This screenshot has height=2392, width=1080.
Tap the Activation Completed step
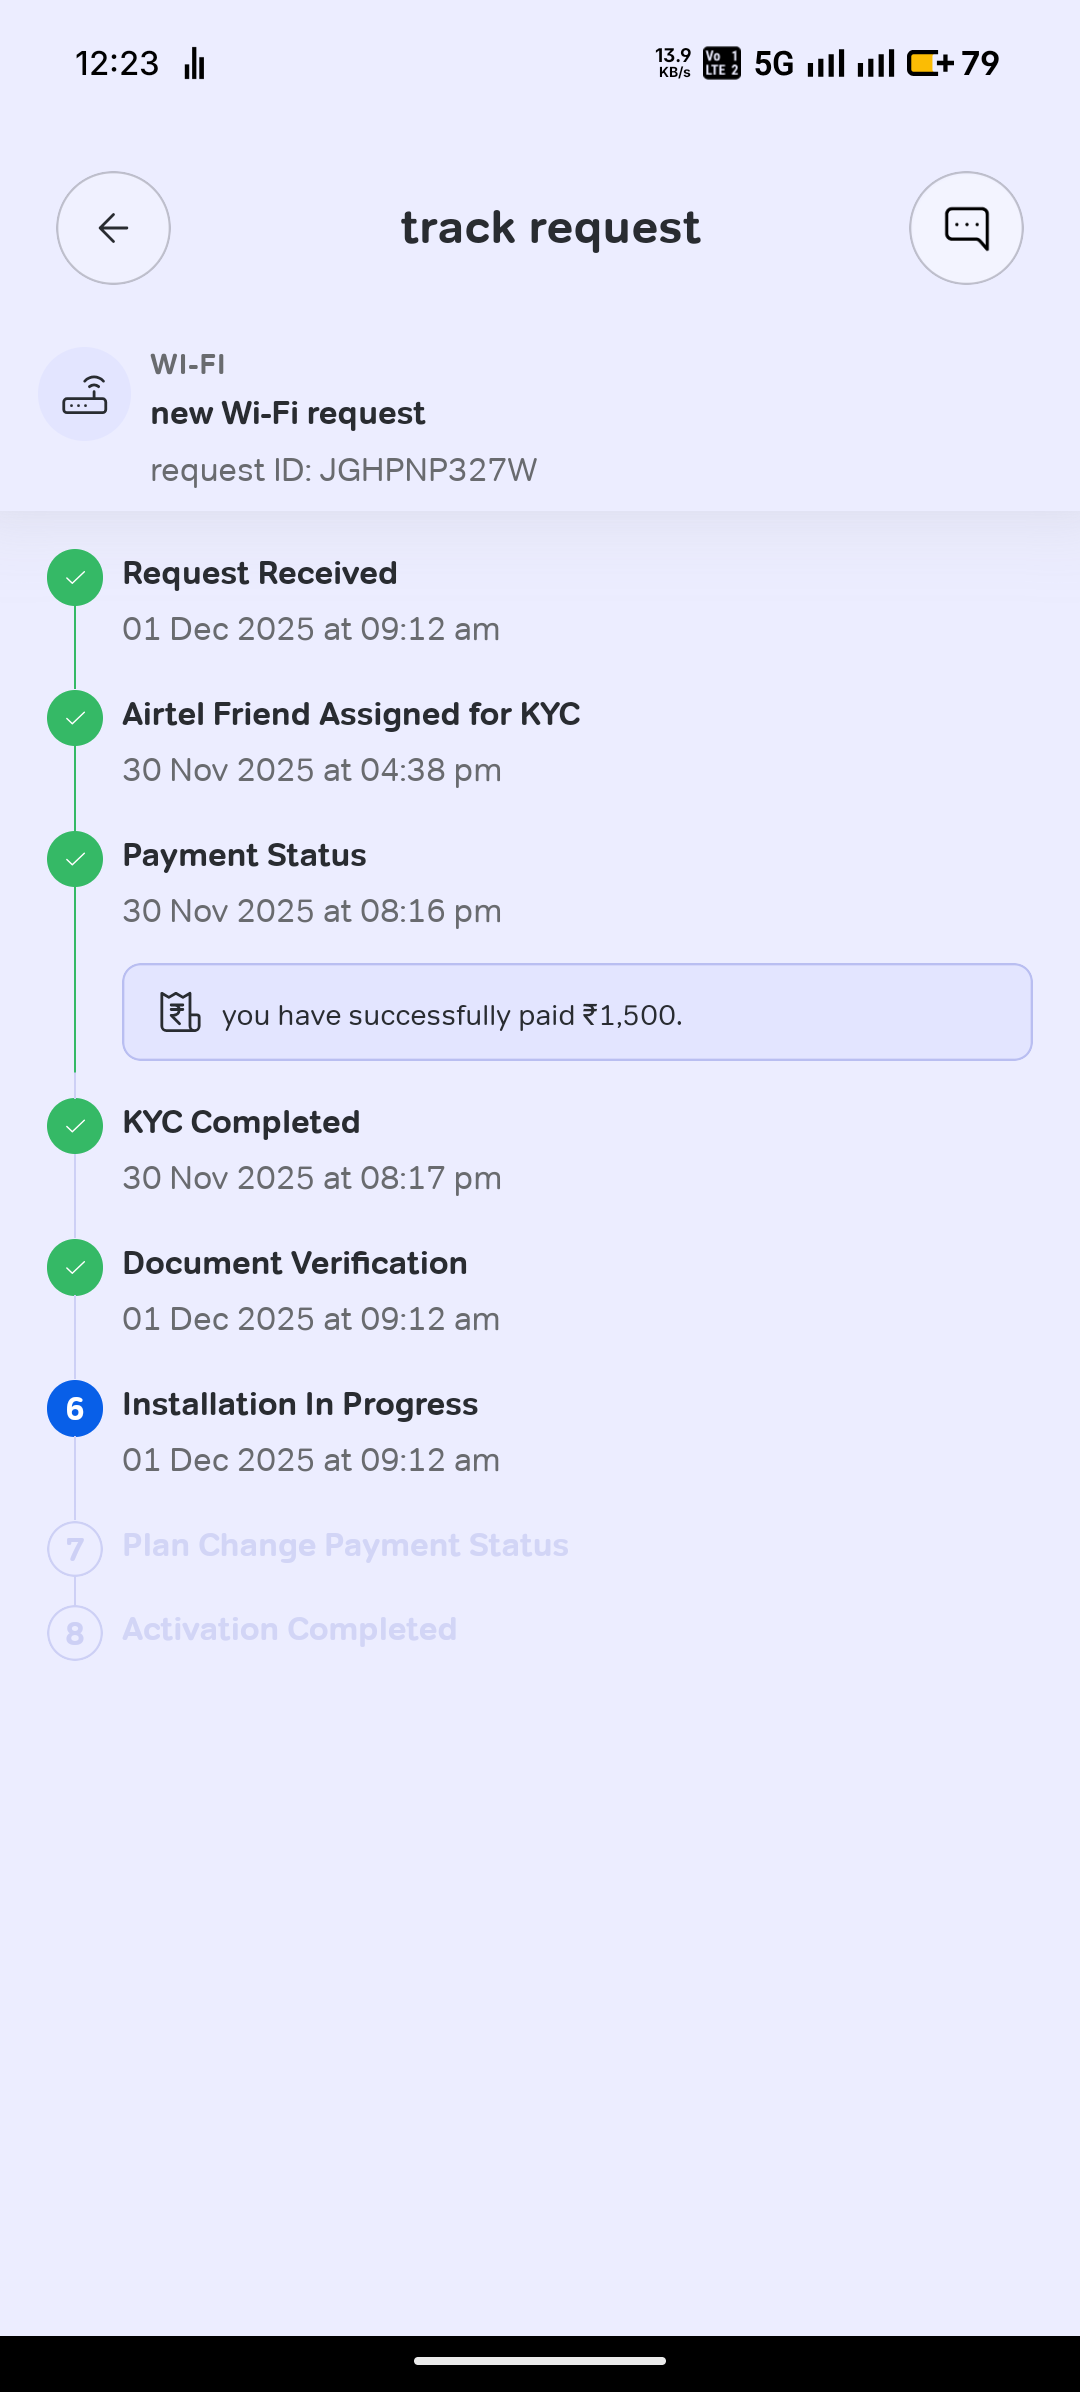click(x=289, y=1630)
